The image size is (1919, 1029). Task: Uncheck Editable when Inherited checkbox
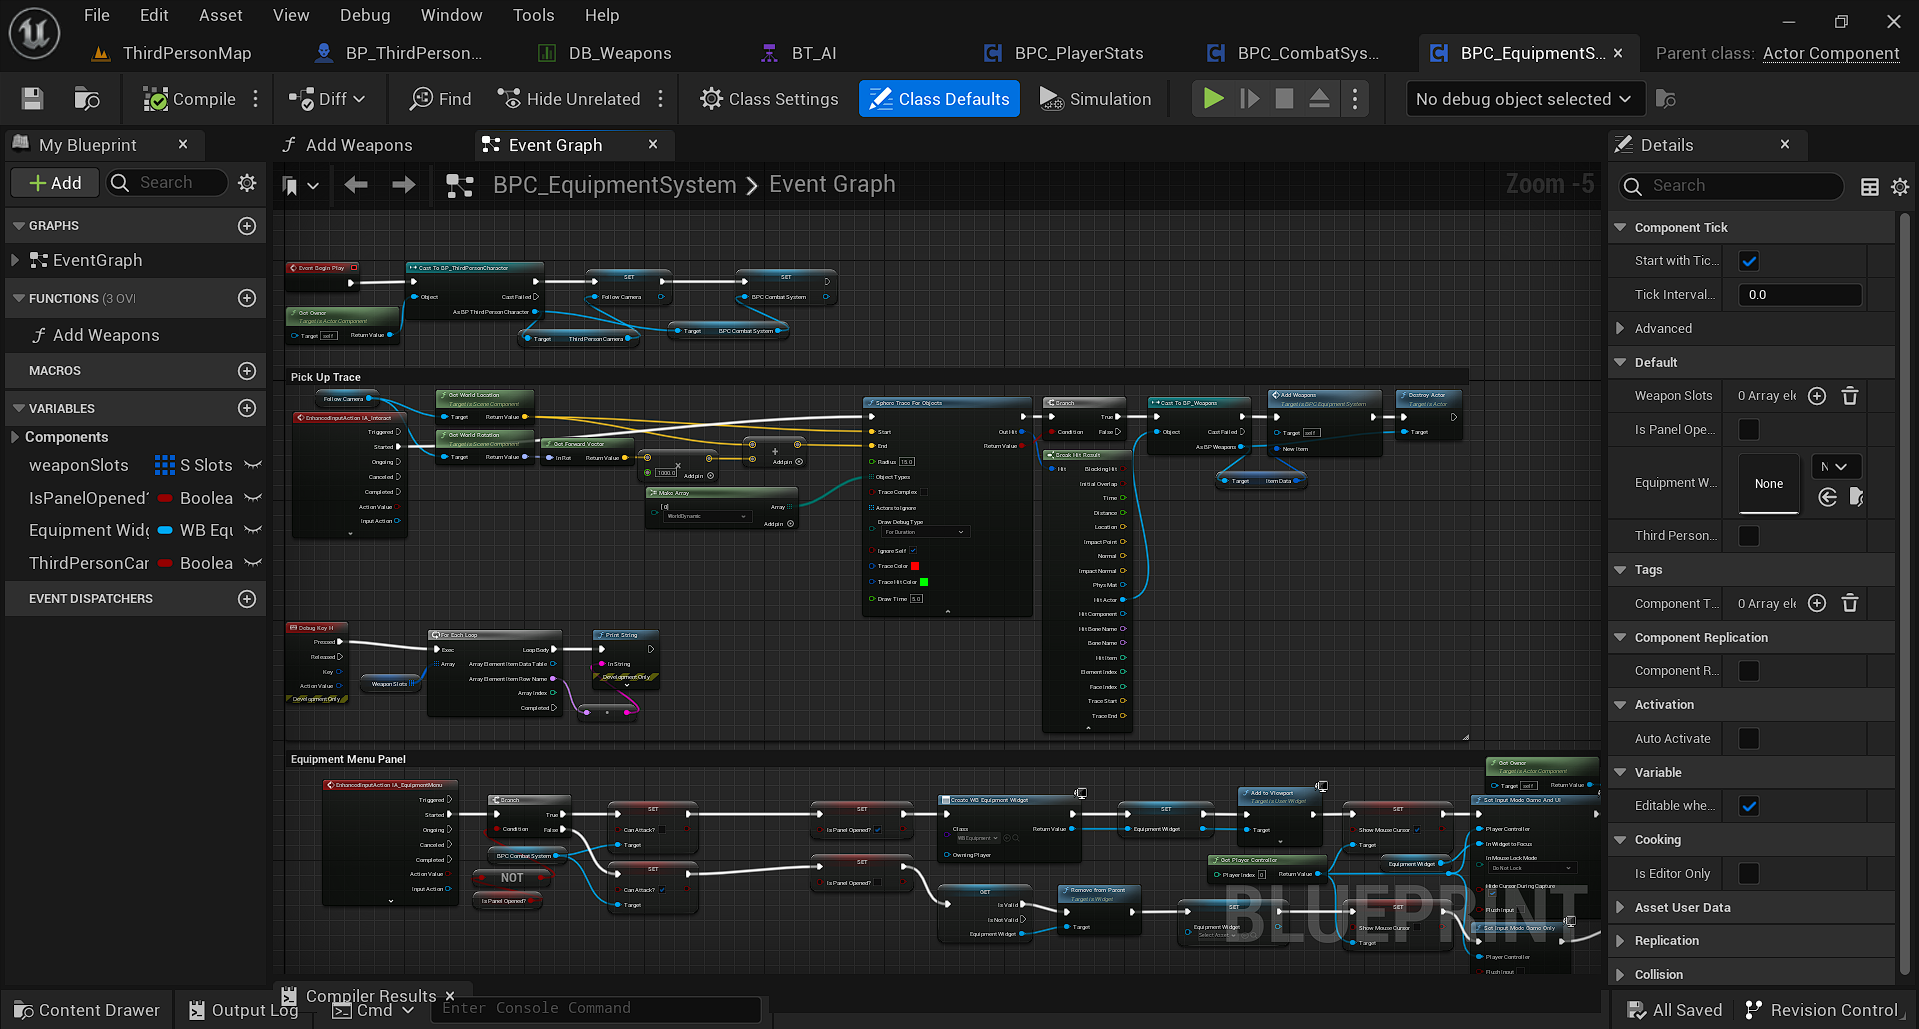pos(1749,806)
